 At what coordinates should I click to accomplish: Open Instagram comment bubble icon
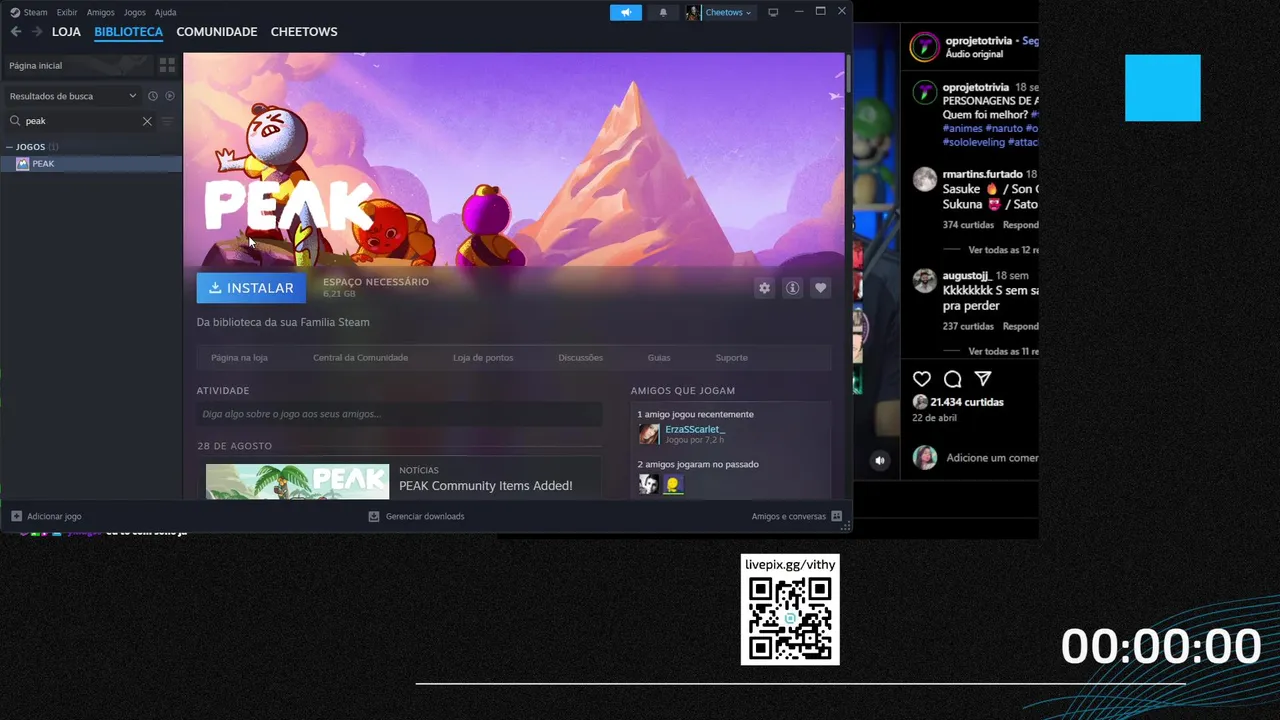click(953, 379)
